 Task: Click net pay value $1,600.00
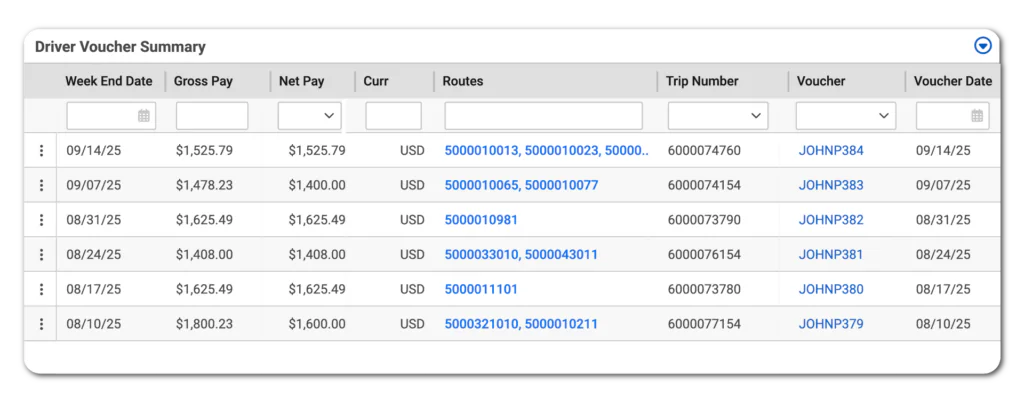(317, 324)
